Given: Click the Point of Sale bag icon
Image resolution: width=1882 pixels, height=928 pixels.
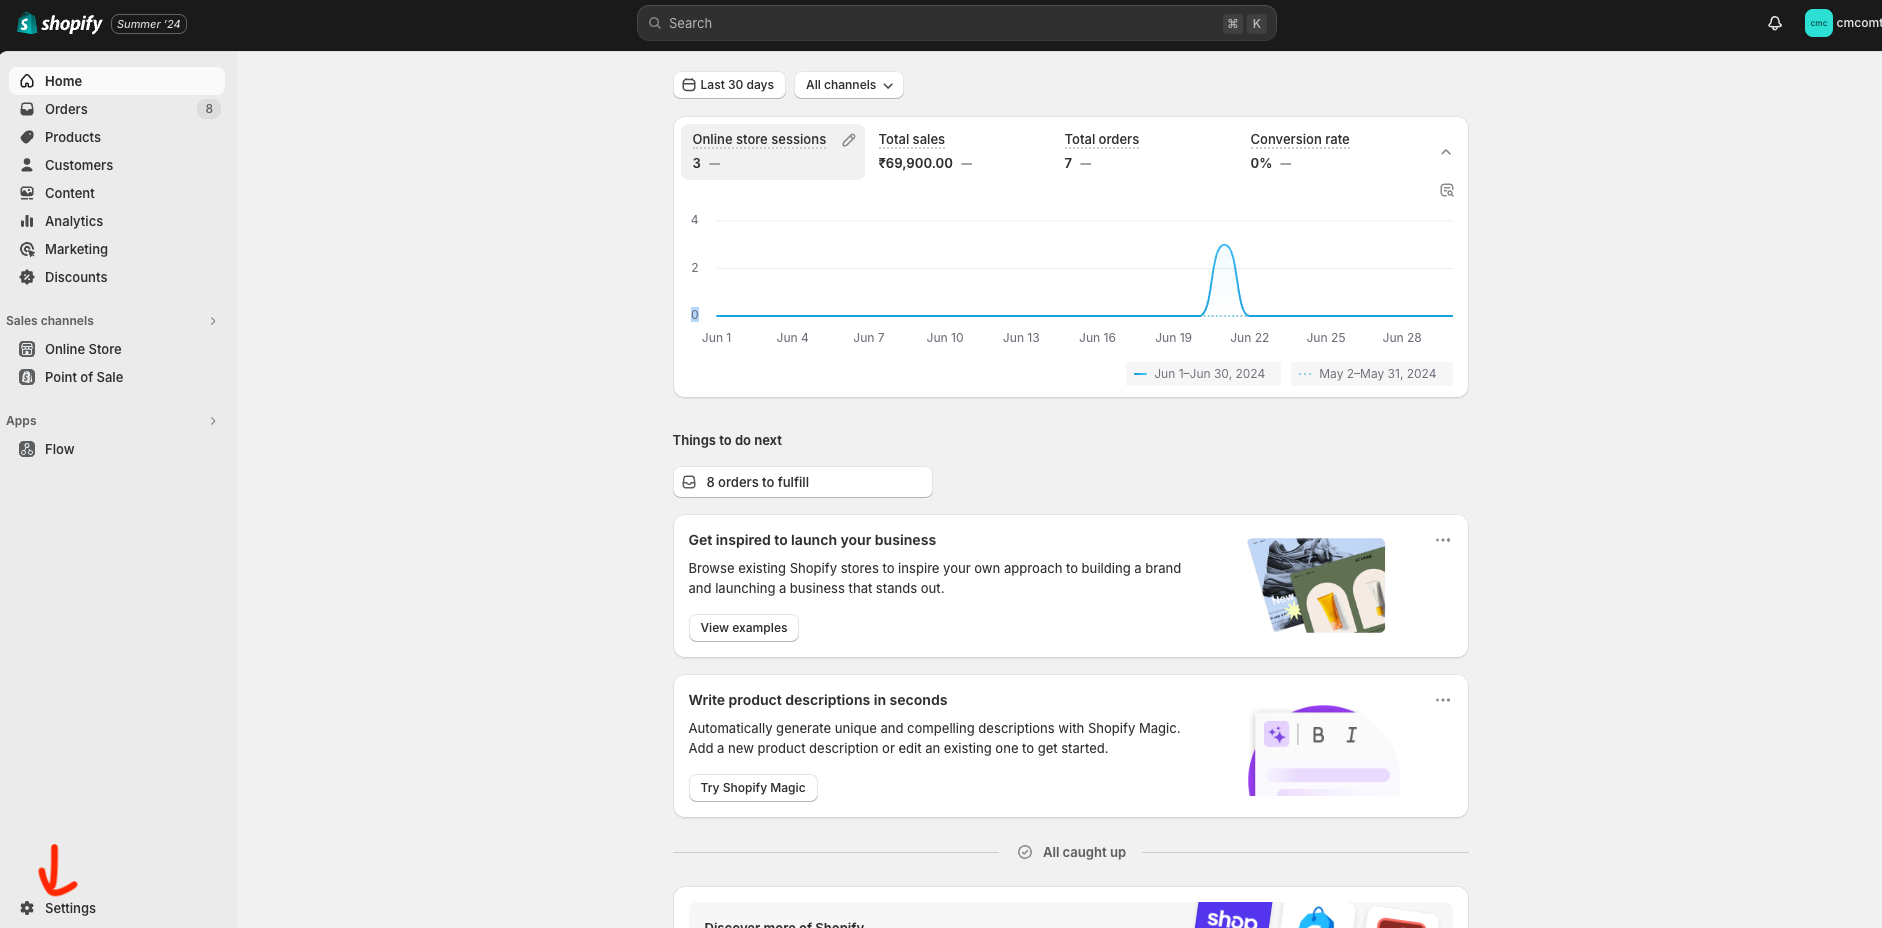Looking at the screenshot, I should pyautogui.click(x=27, y=377).
